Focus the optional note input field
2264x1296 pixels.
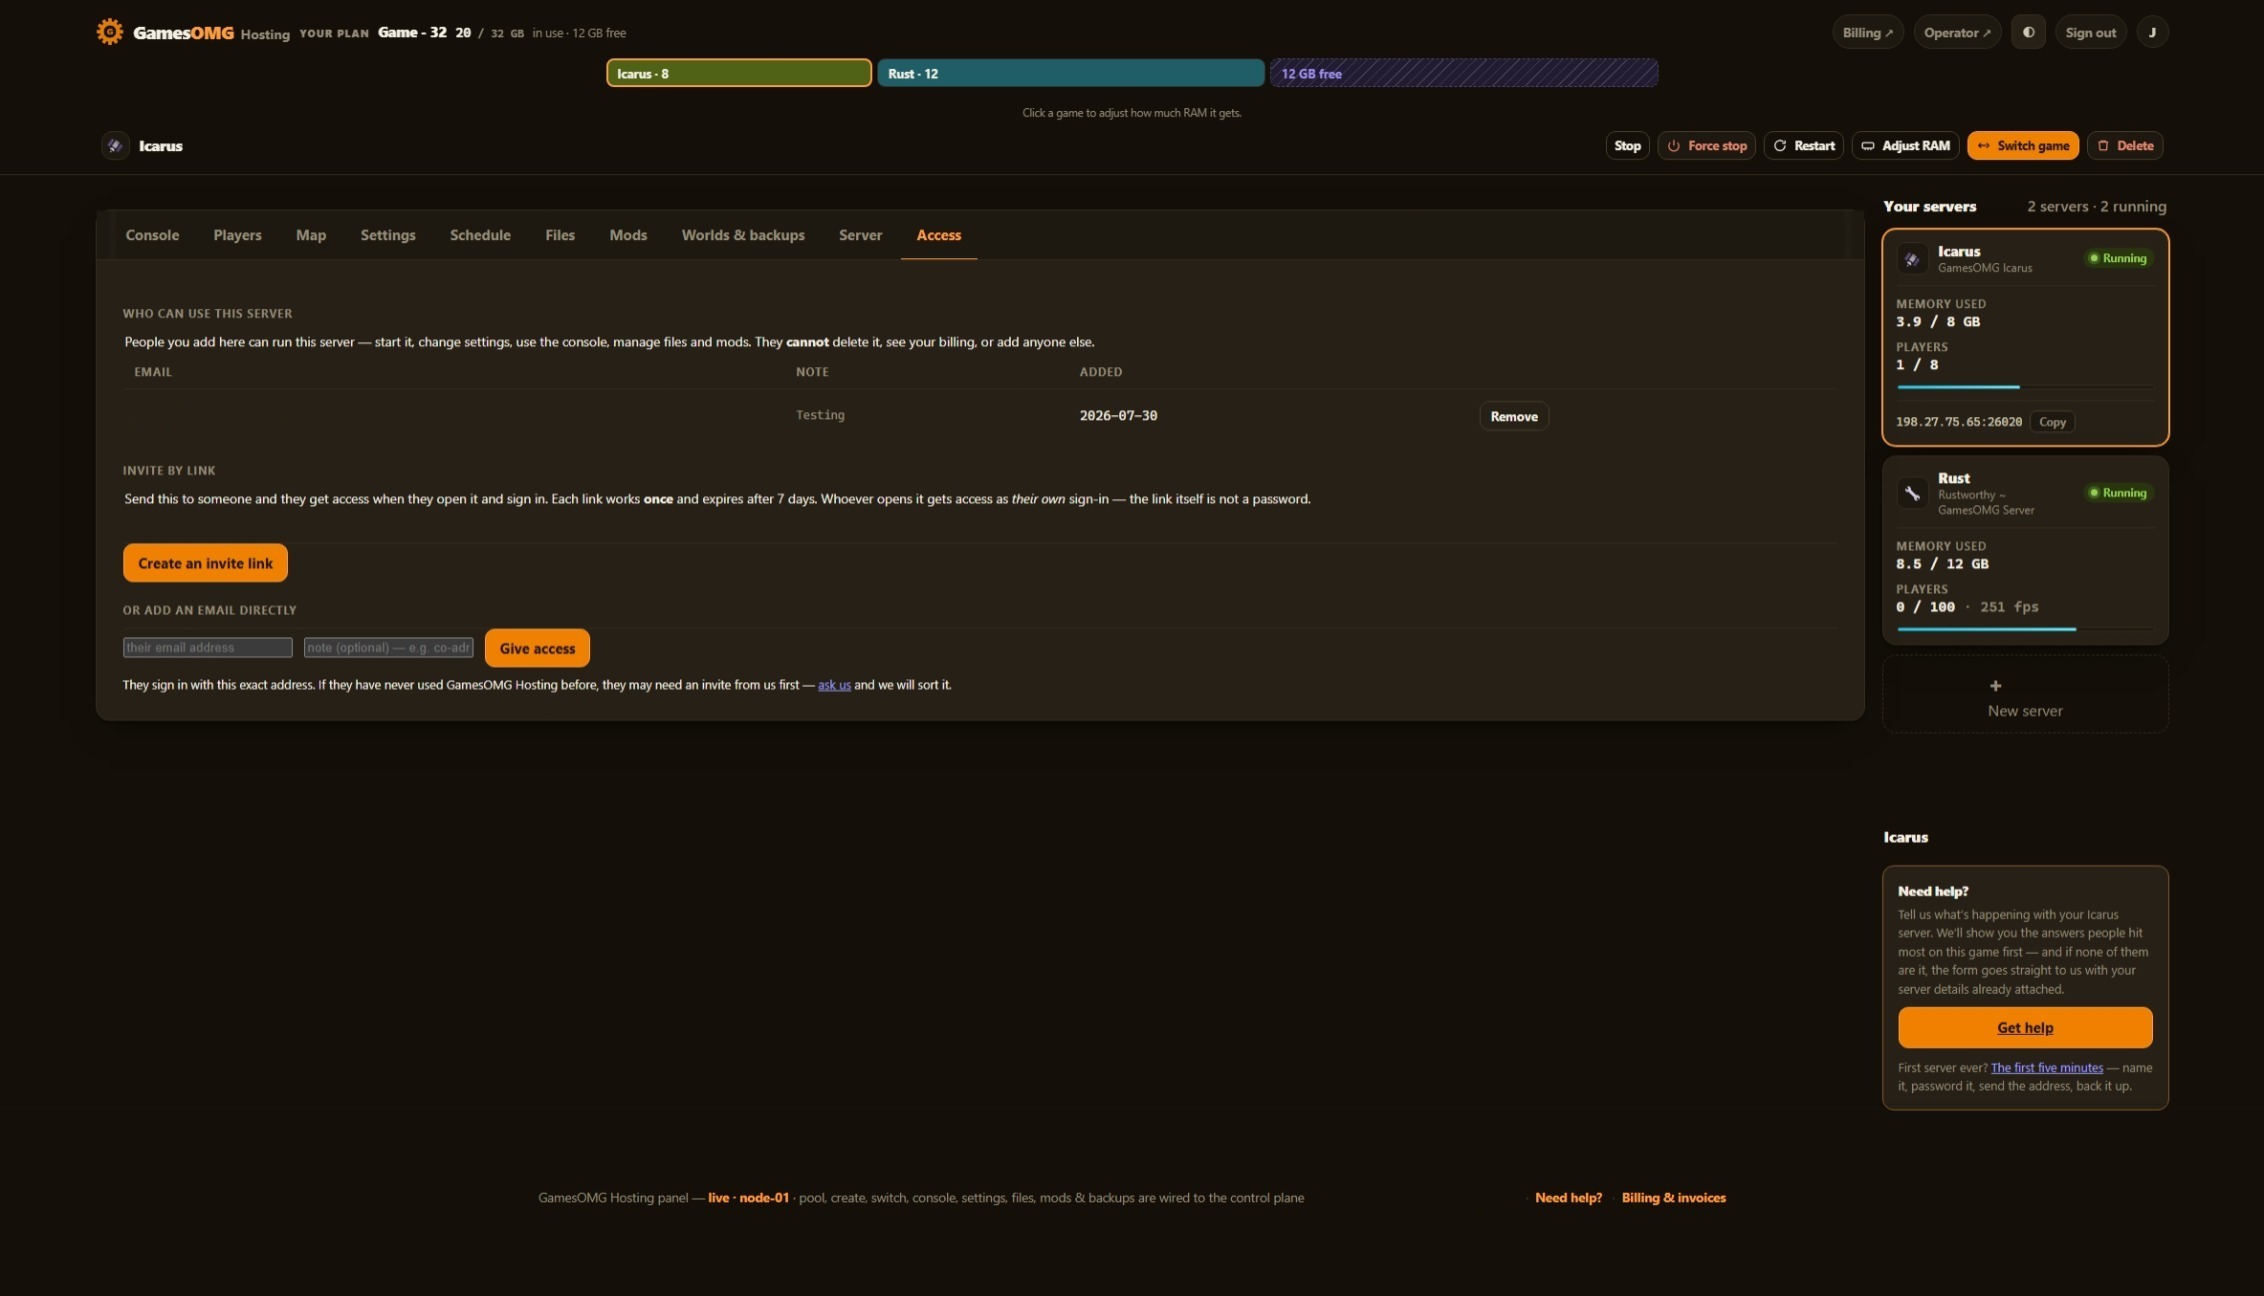tap(389, 648)
